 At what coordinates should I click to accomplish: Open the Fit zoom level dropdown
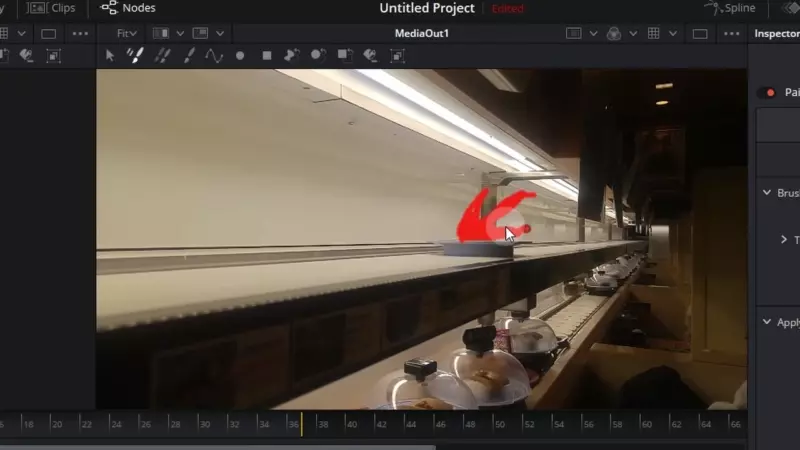tap(127, 34)
